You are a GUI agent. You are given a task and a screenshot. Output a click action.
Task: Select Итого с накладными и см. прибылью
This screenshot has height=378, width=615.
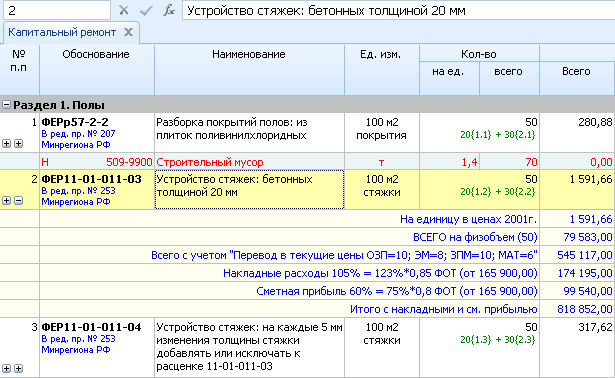pyautogui.click(x=444, y=309)
